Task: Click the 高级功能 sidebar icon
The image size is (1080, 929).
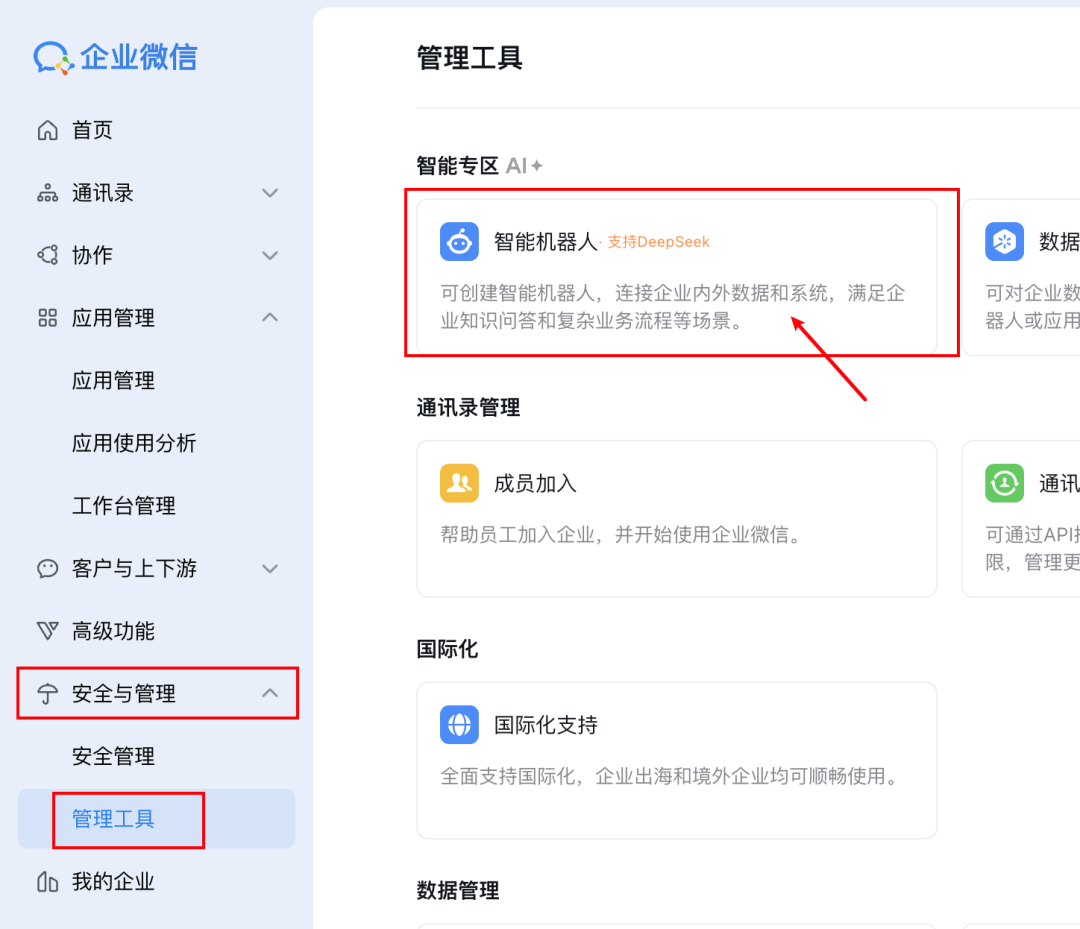Action: click(x=46, y=631)
